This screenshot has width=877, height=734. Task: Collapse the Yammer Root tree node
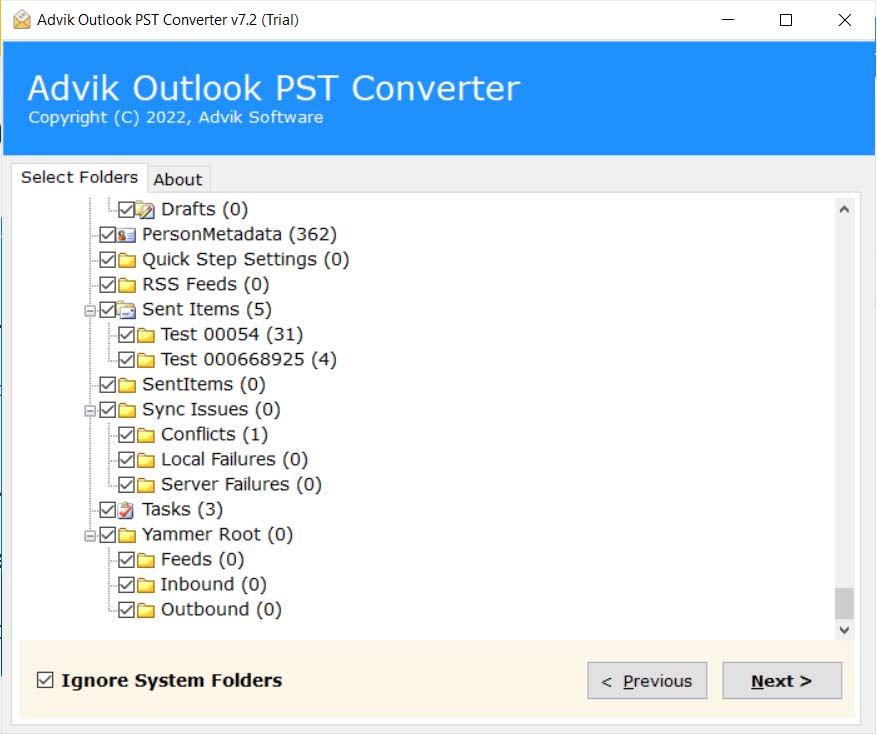click(x=89, y=536)
